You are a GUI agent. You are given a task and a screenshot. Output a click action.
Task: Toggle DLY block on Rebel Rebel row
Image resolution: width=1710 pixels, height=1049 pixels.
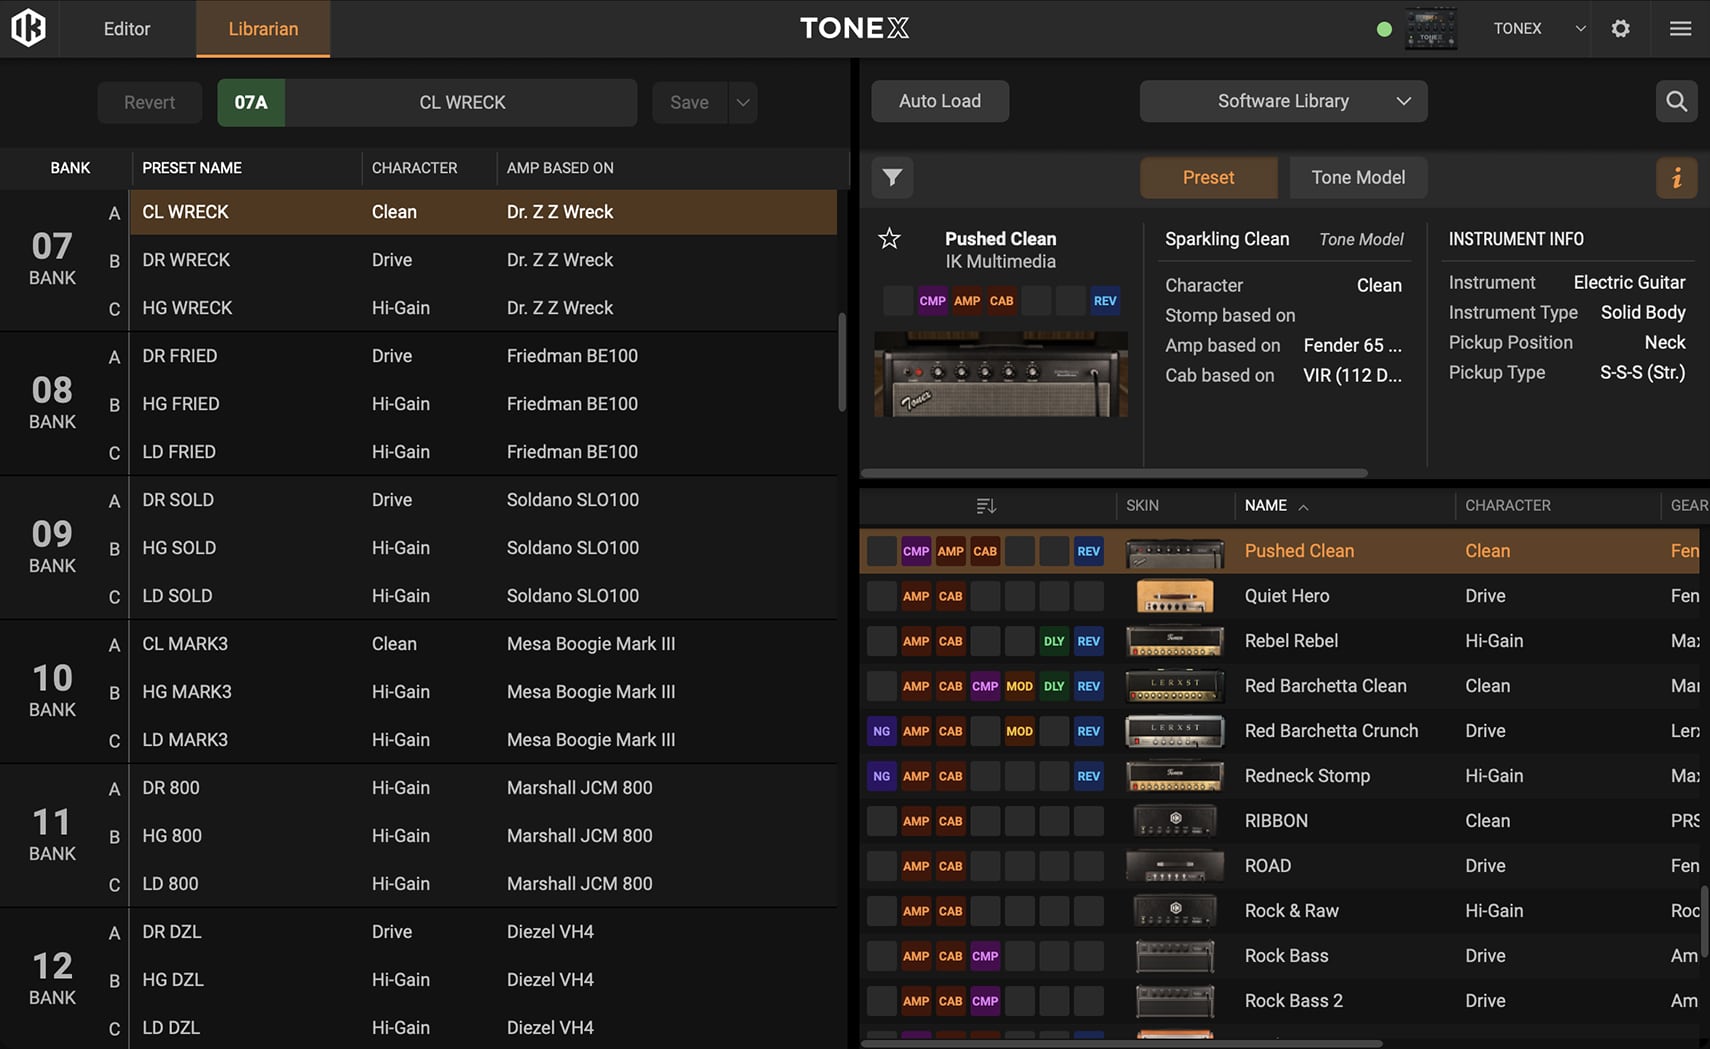coord(1053,641)
